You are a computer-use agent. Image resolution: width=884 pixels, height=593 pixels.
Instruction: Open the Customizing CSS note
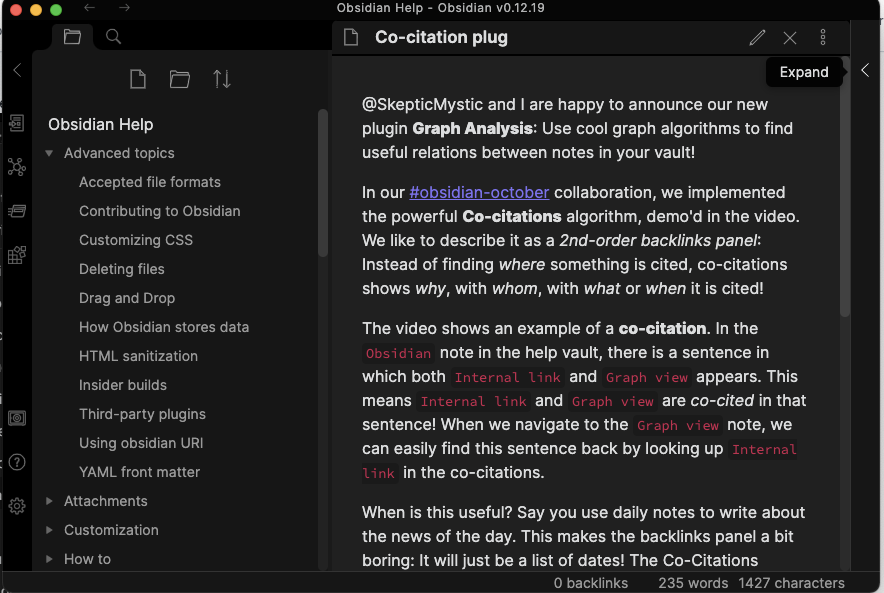coord(136,240)
